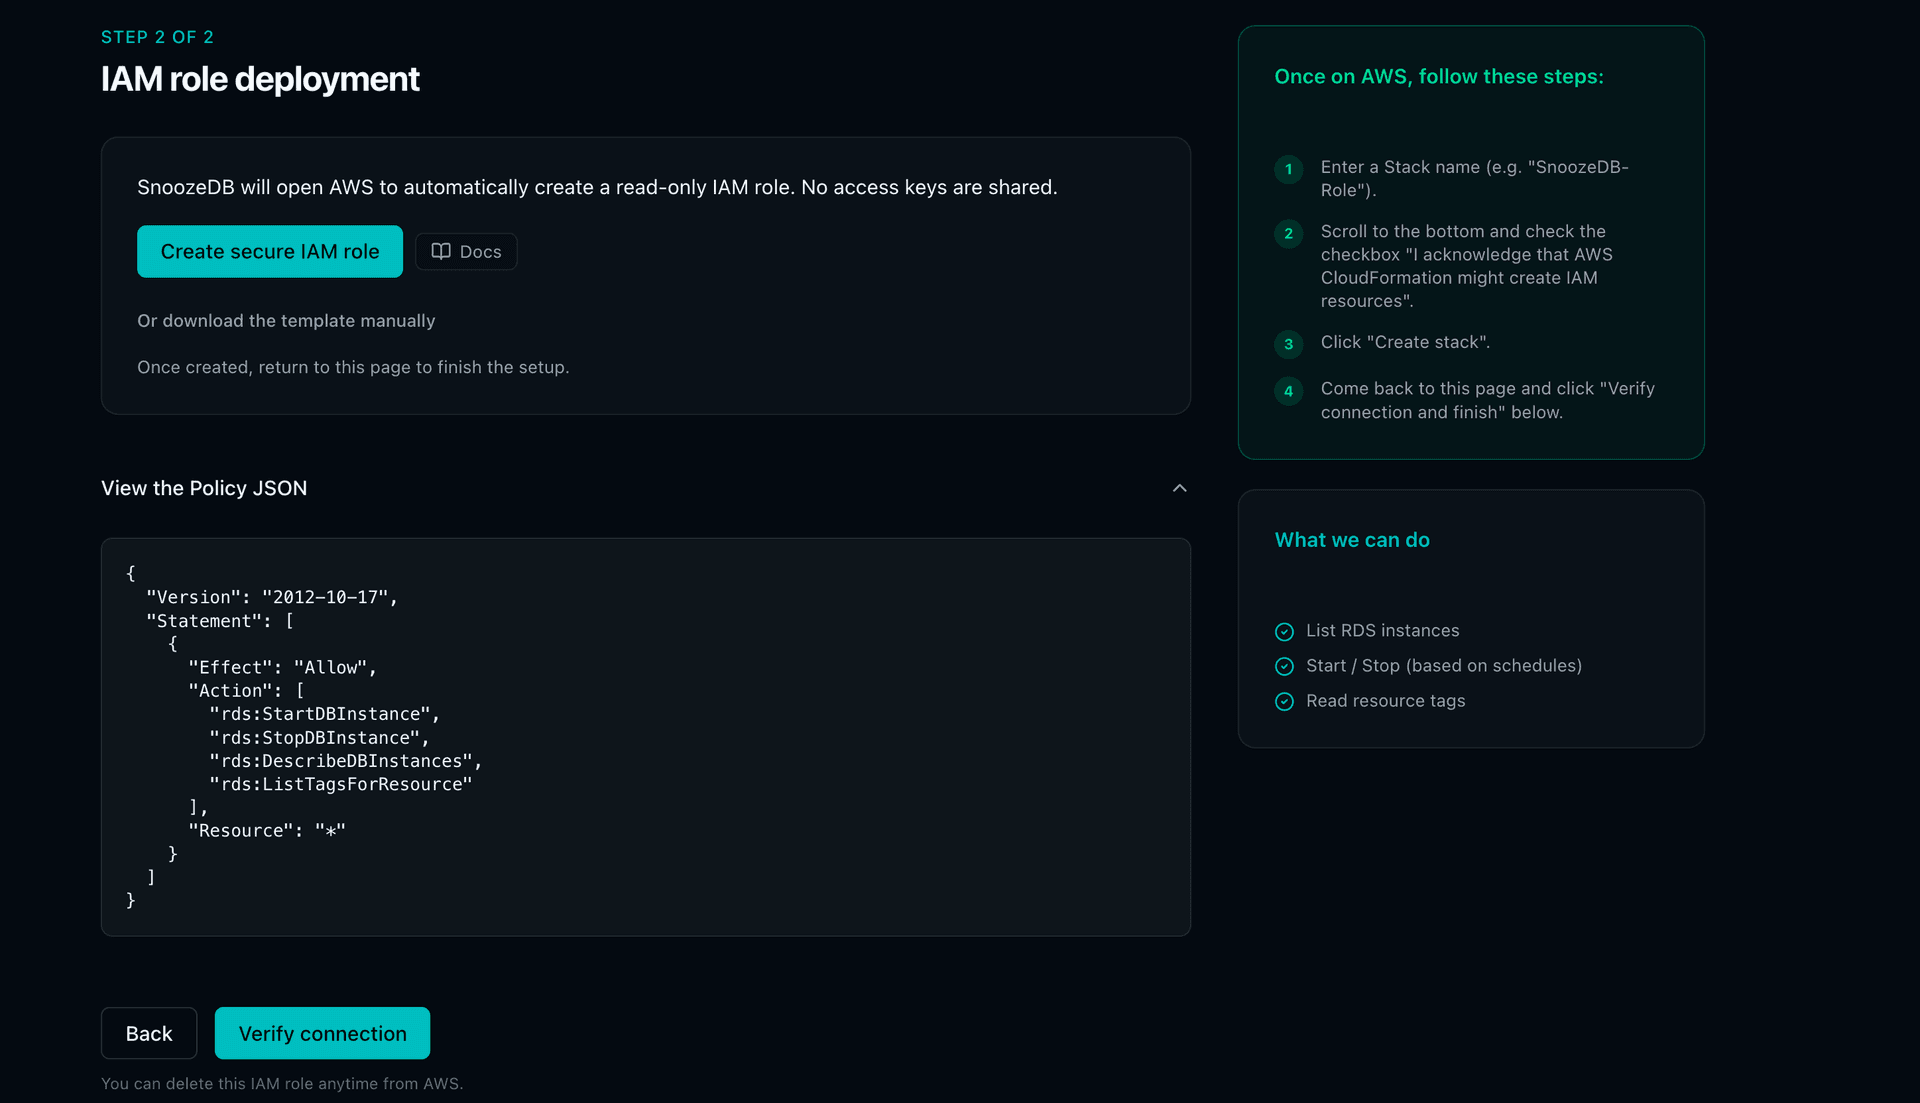
Task: Click the Once on AWS steps heading
Action: (x=1439, y=76)
